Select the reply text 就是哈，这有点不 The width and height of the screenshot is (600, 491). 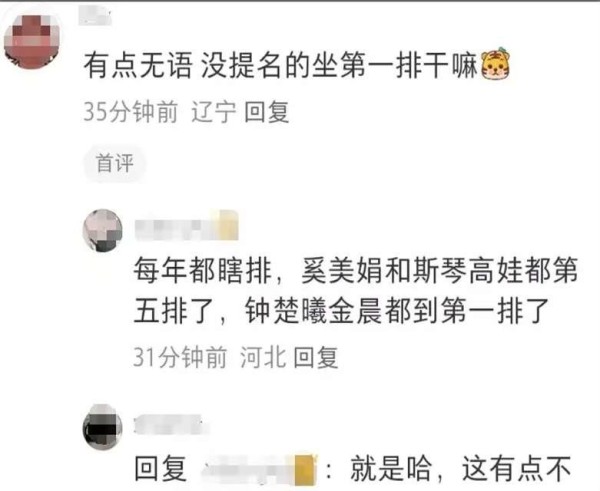tap(461, 469)
